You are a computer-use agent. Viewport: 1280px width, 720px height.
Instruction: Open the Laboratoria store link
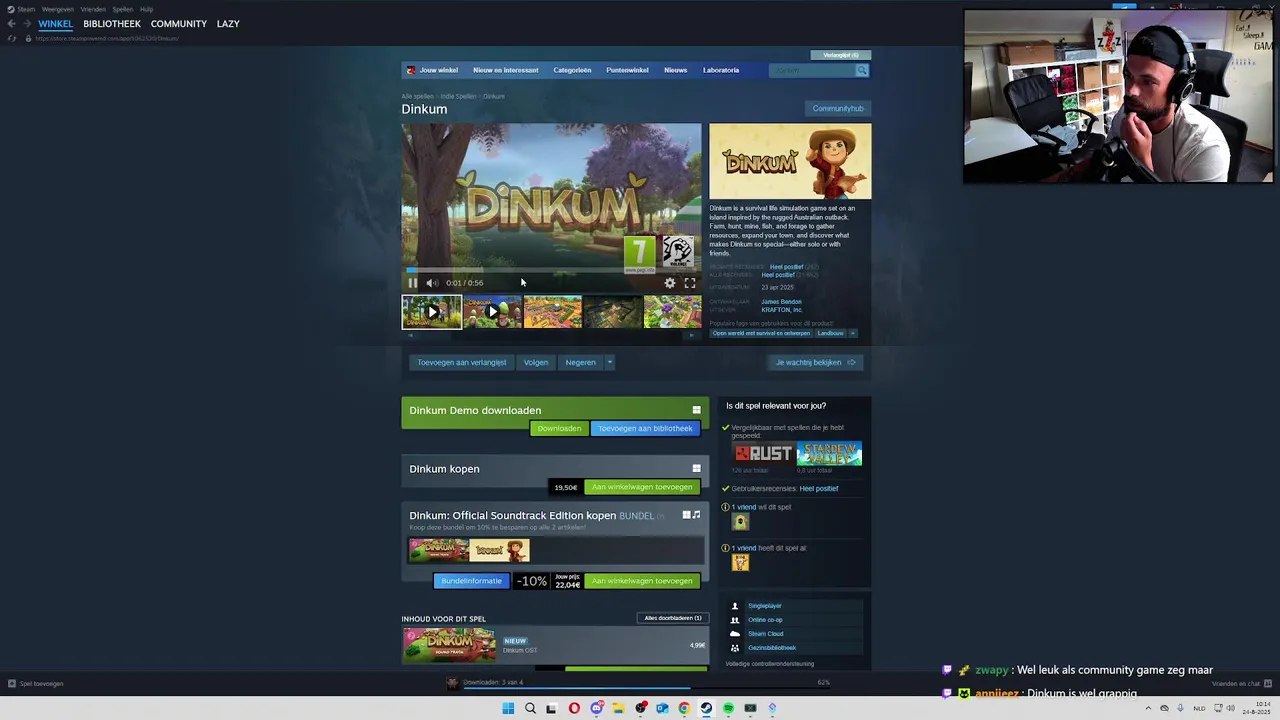click(x=721, y=70)
